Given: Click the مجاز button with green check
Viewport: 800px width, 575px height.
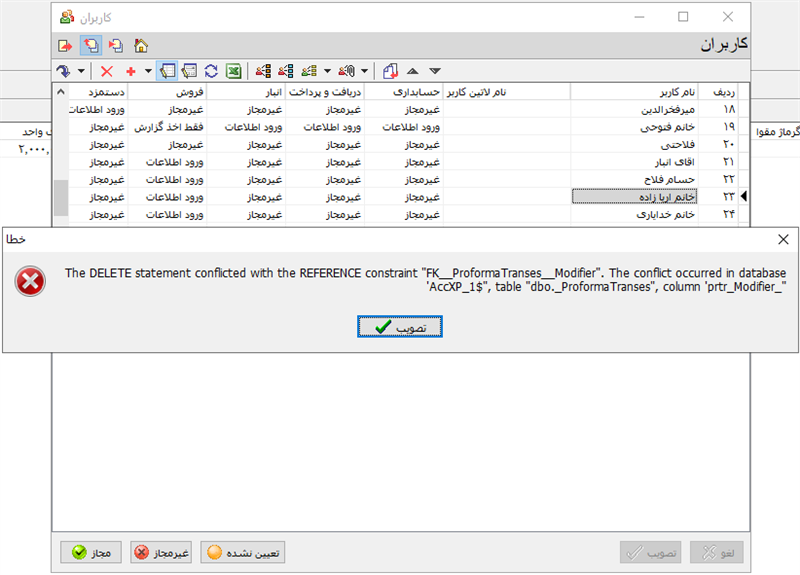Looking at the screenshot, I should [90, 551].
